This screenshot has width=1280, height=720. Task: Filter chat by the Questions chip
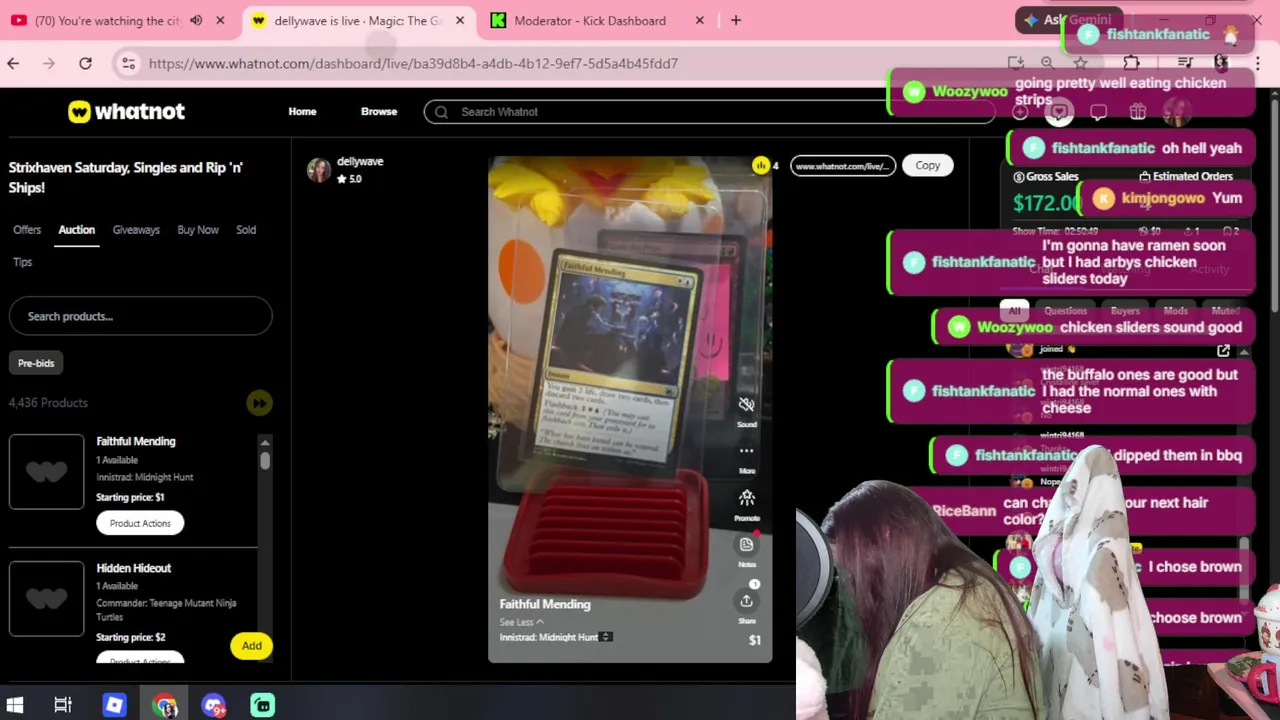(1065, 311)
